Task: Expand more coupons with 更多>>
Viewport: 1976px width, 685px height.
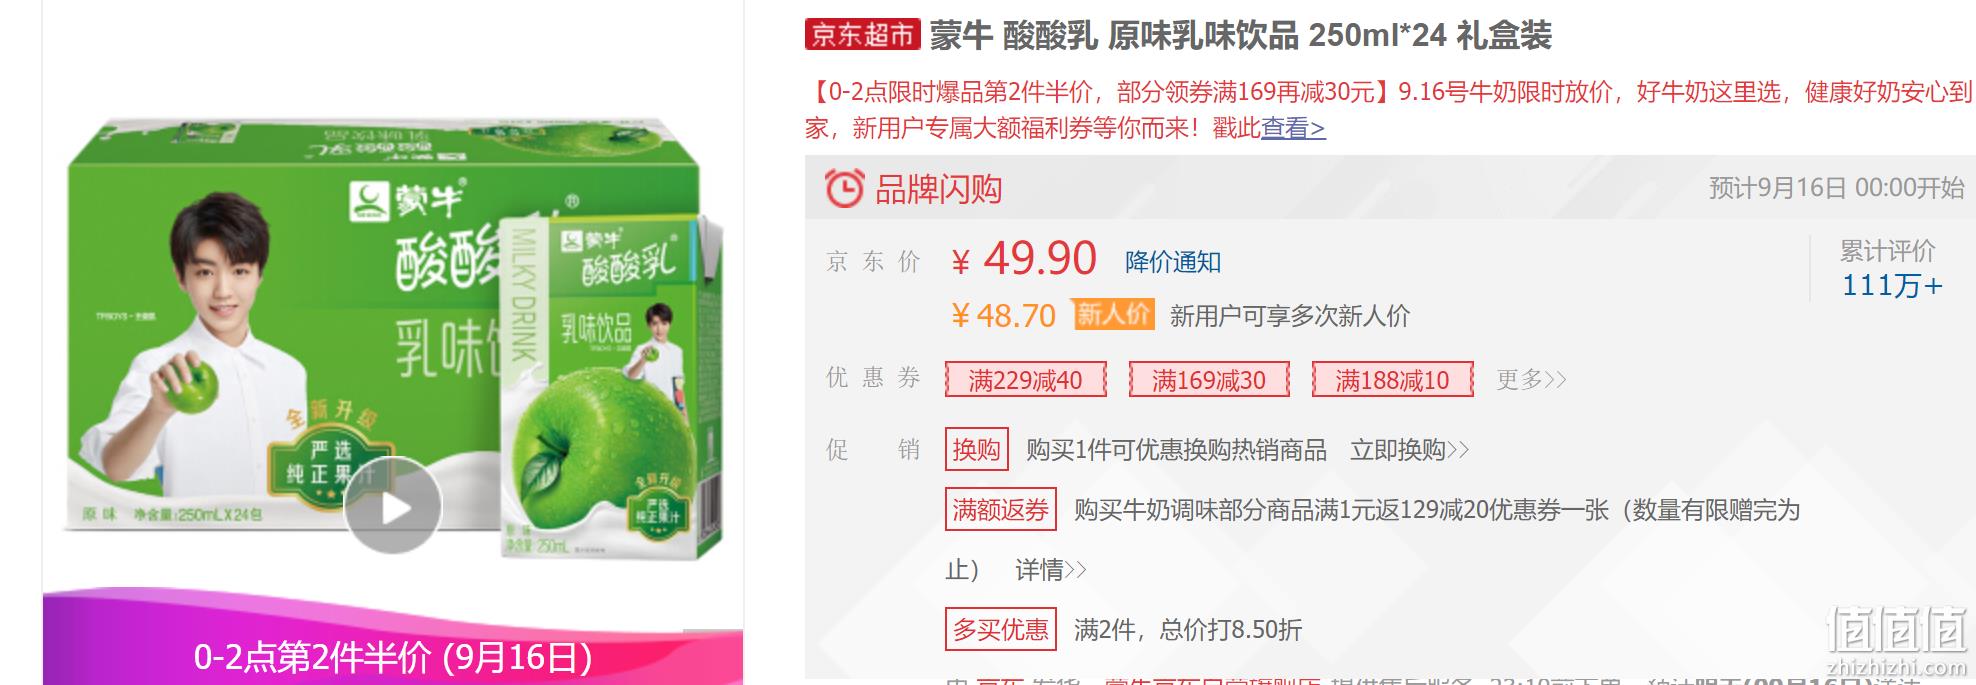Action: coord(1531,380)
